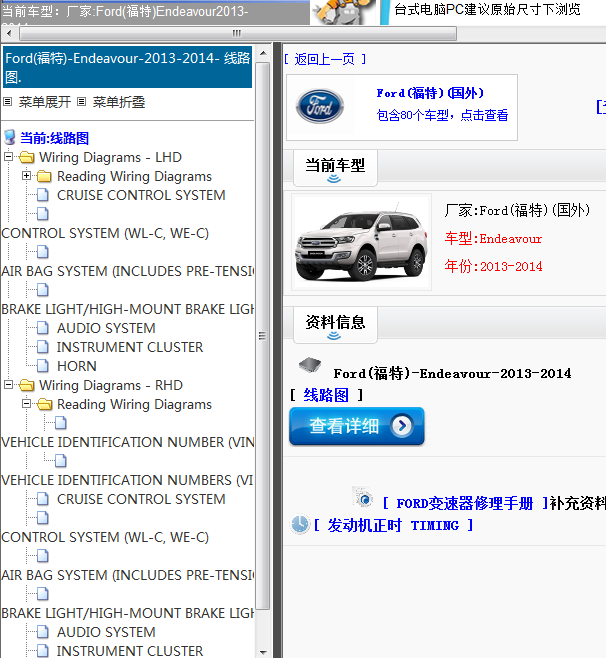Click the 菜单折叠 collapse-all icon

(81, 102)
